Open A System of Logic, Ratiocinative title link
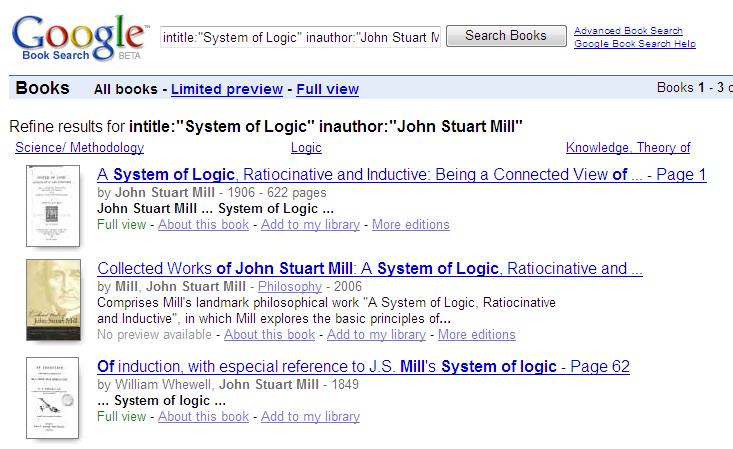Viewport: 733px width, 449px height. (x=402, y=174)
